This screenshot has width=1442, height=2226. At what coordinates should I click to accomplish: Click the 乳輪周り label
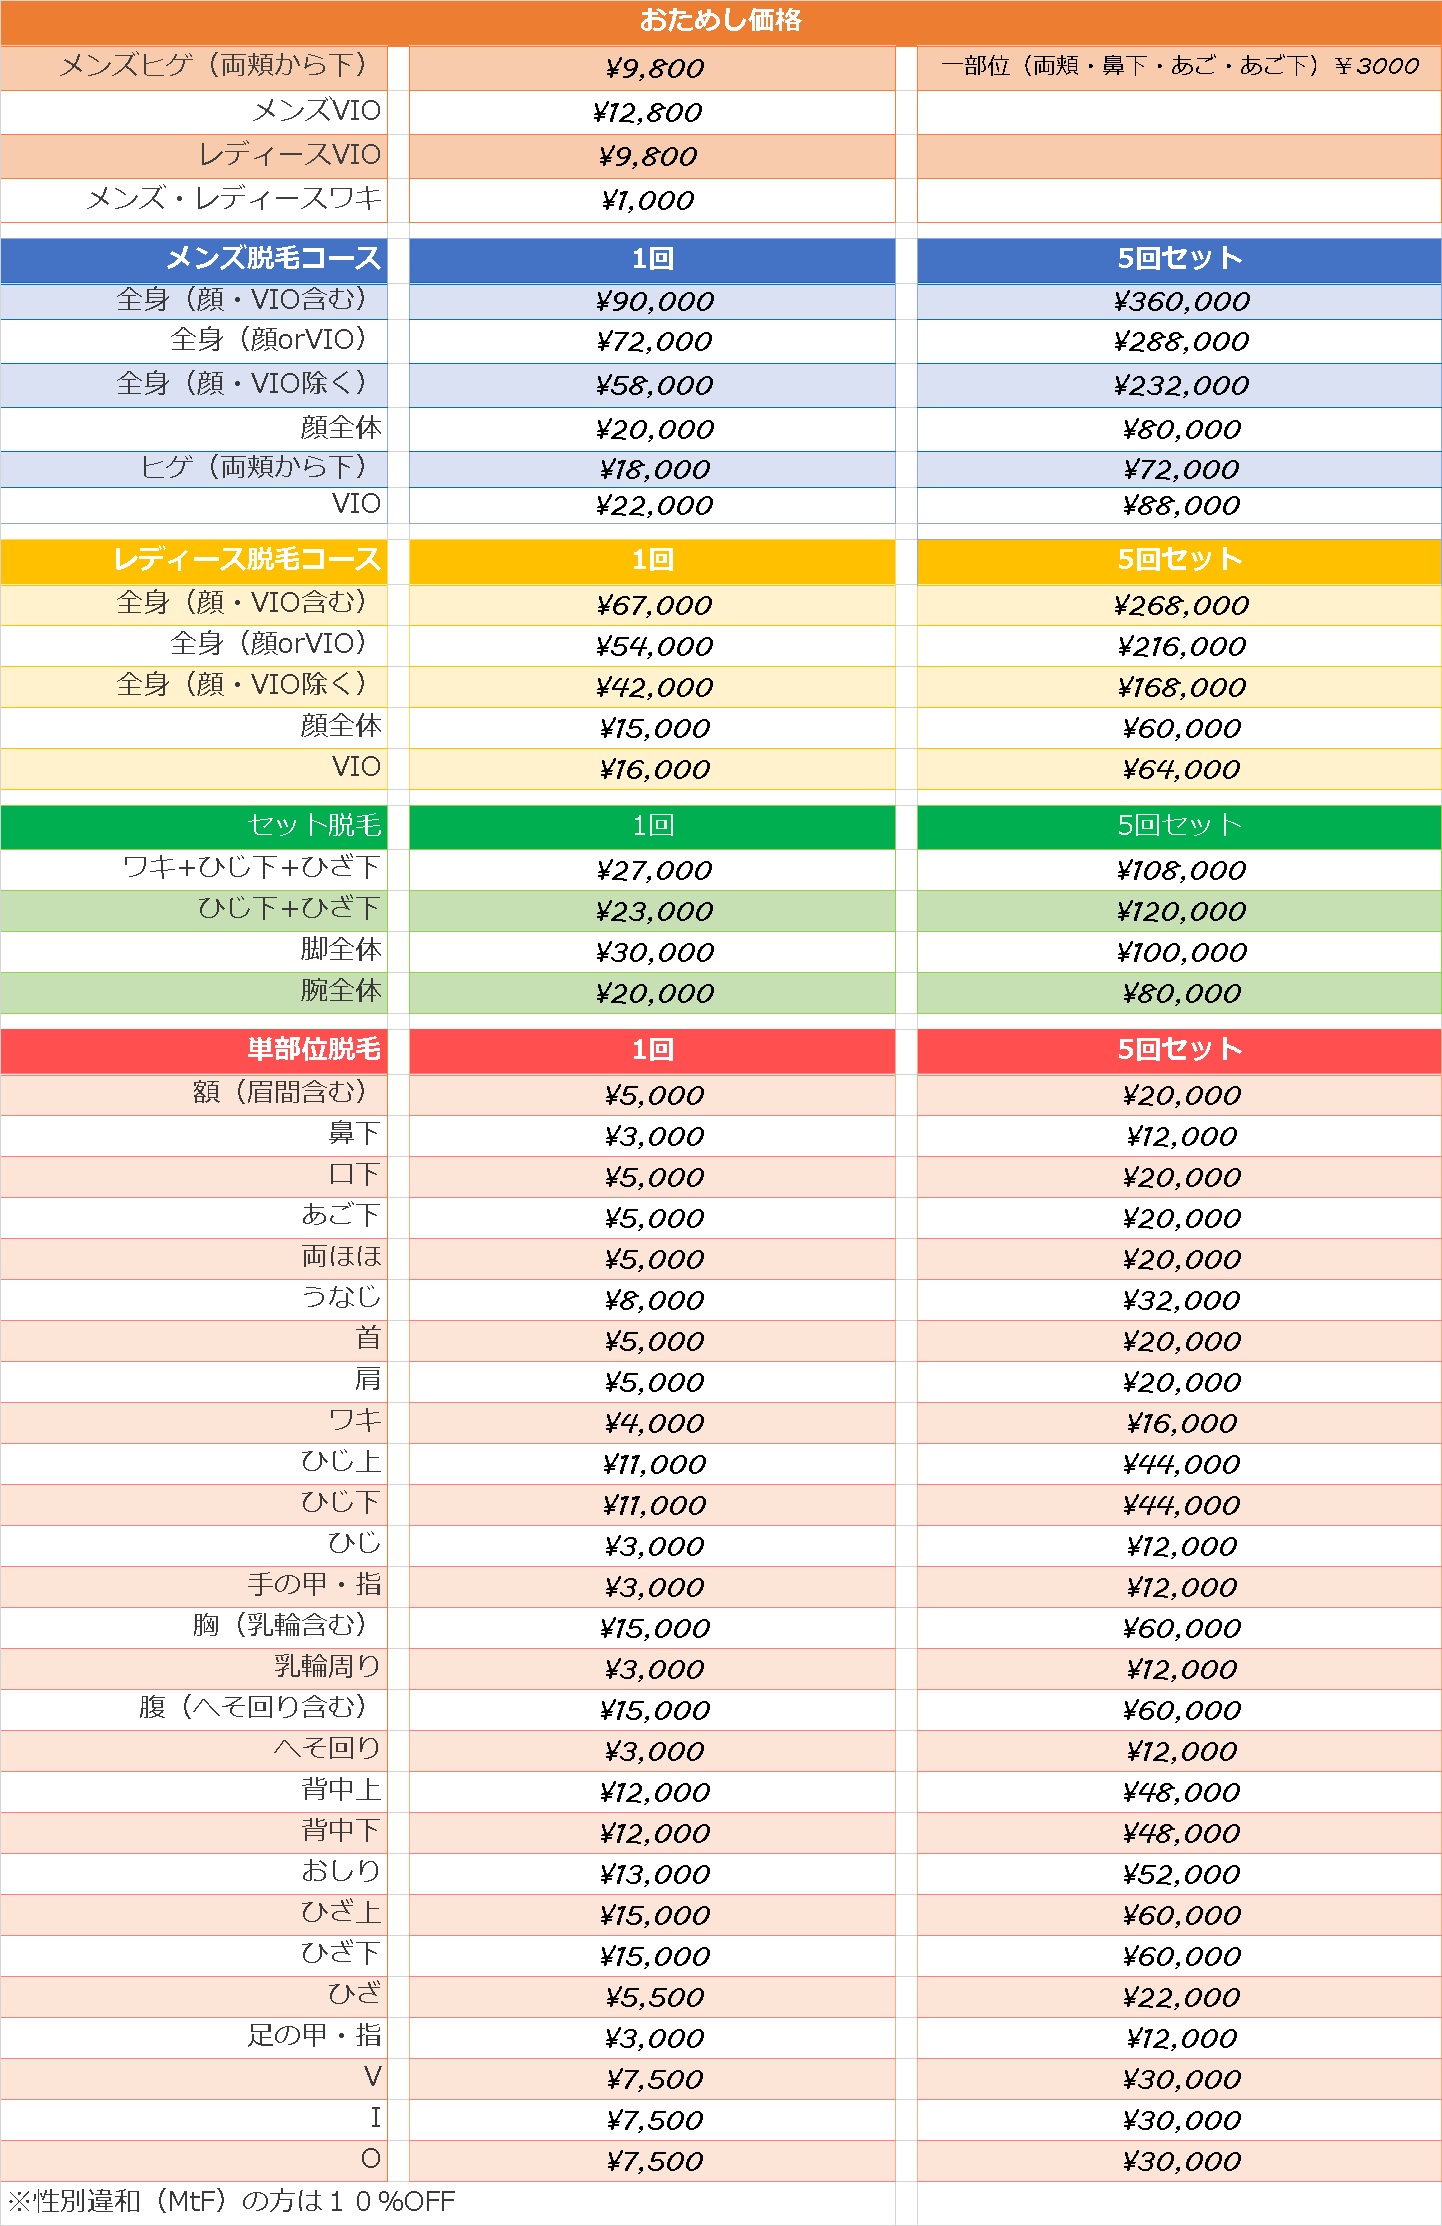pos(328,1666)
